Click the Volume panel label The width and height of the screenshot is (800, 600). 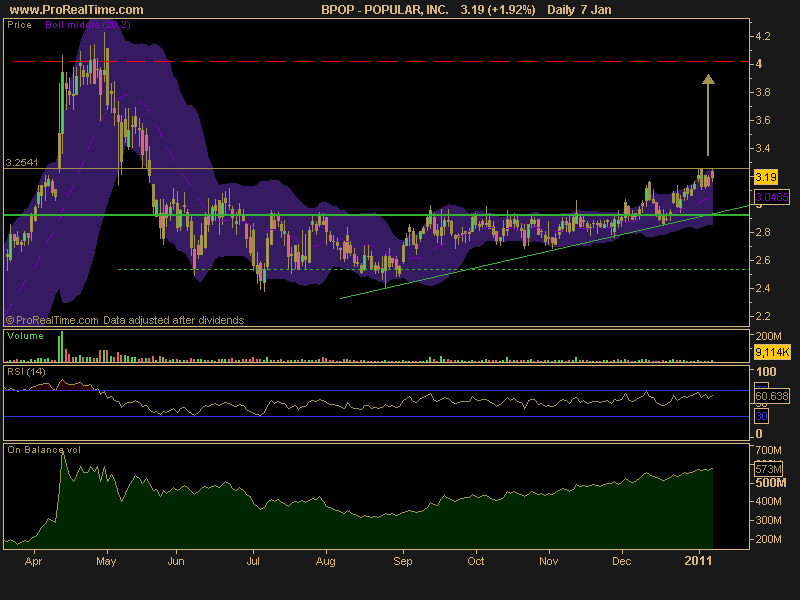click(25, 336)
